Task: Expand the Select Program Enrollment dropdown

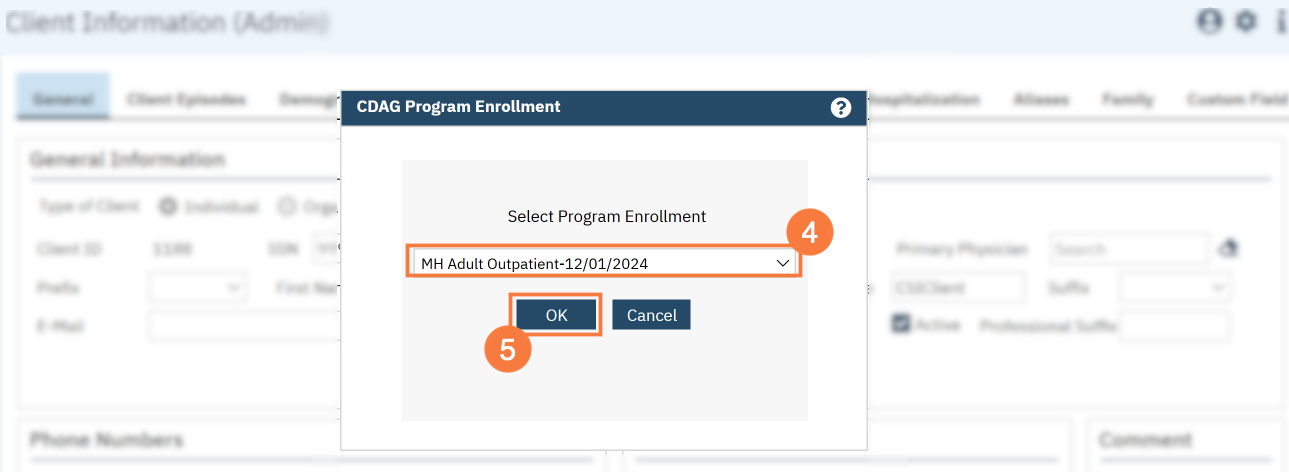Action: pyautogui.click(x=604, y=263)
